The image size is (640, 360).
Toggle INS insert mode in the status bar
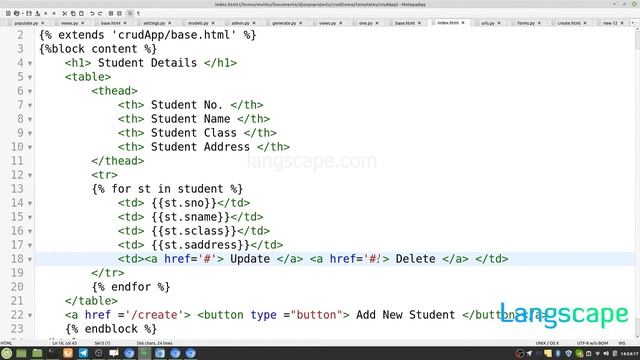pyautogui.click(x=622, y=343)
